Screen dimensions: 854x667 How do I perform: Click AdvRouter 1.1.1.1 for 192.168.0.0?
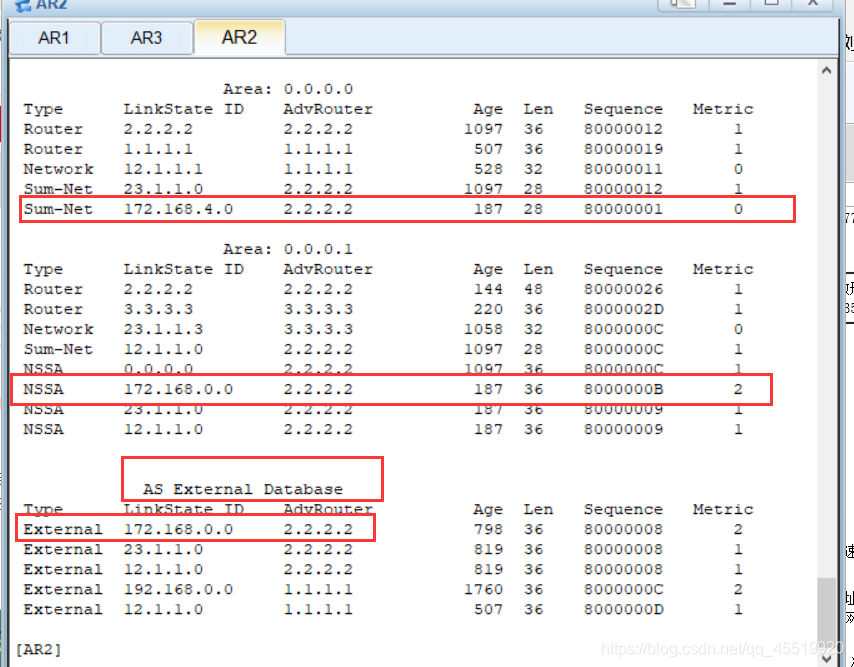click(318, 589)
